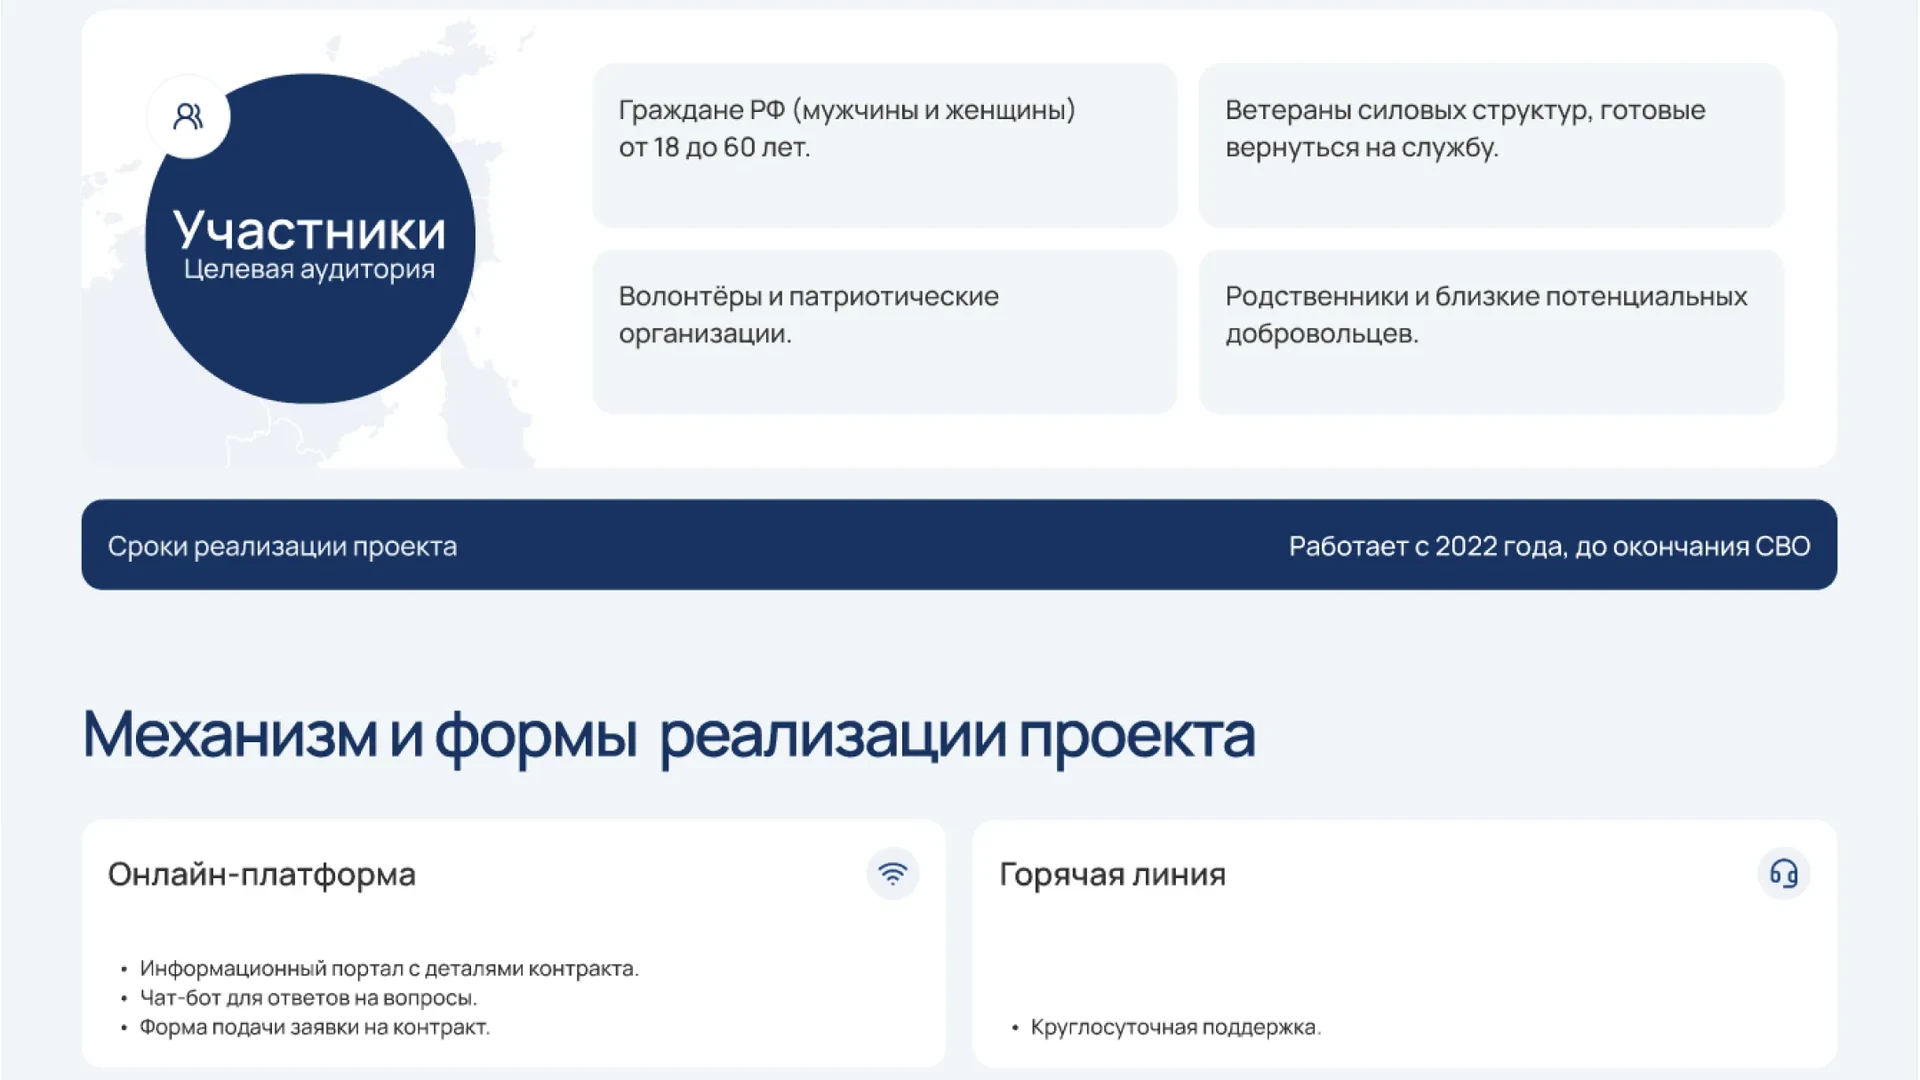Click Форма подачи заявки на контракт item
Viewport: 1920px width, 1080px height.
[x=315, y=1027]
